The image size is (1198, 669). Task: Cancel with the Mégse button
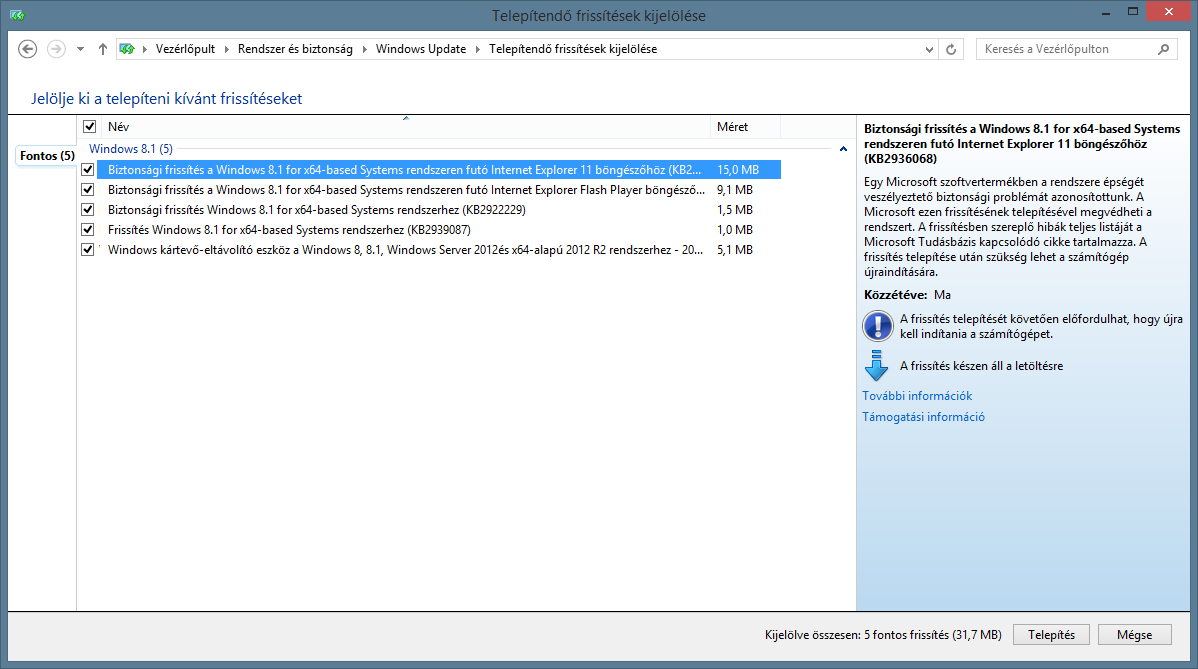[x=1135, y=635]
